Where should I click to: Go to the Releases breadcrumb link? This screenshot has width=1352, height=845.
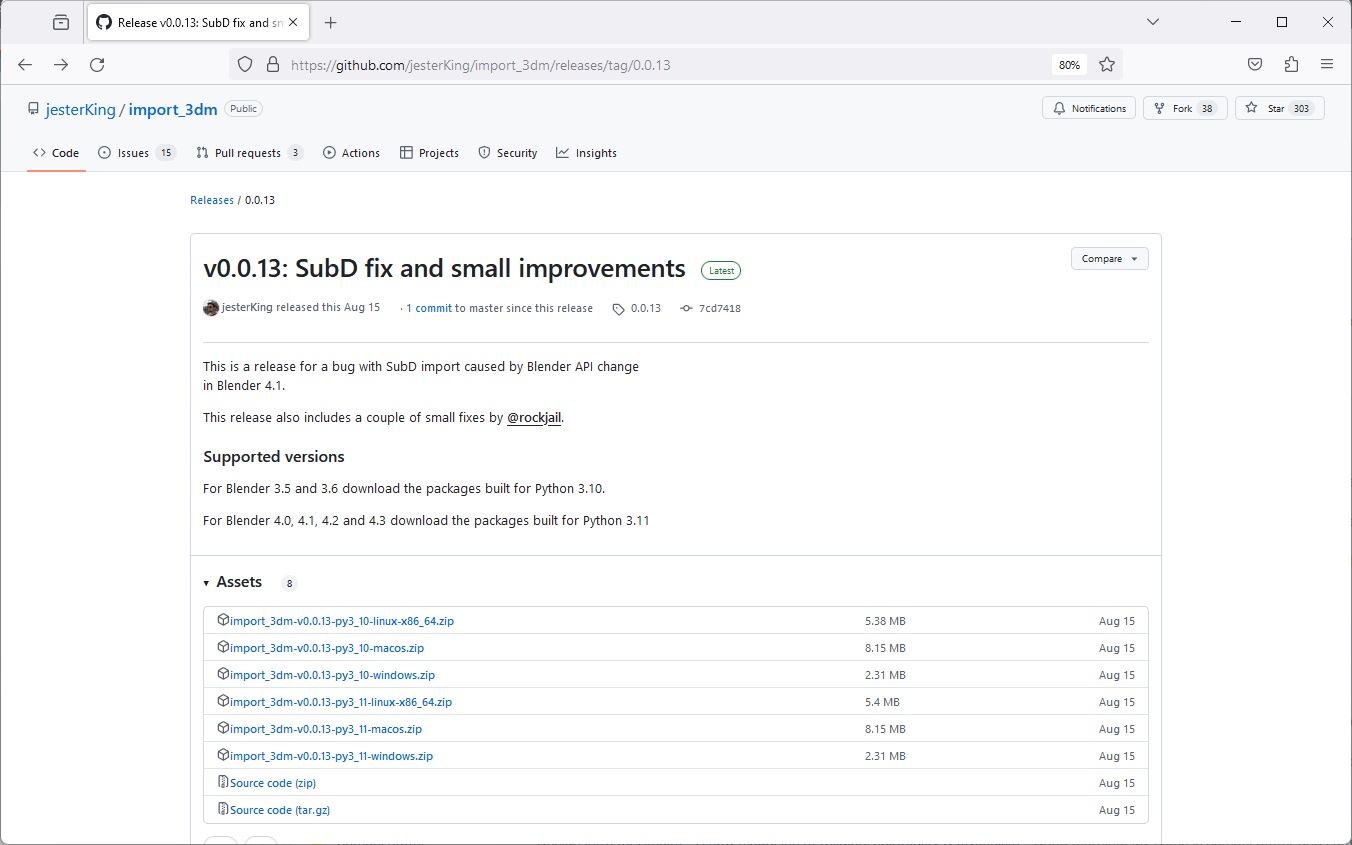(212, 200)
